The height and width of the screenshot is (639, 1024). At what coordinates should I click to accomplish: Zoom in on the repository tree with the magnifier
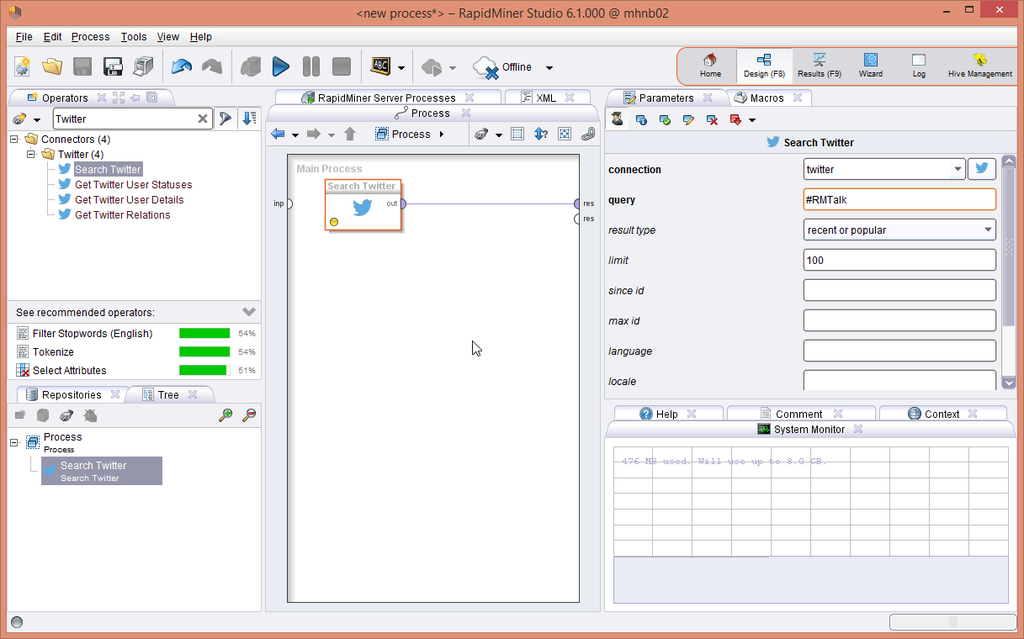225,415
